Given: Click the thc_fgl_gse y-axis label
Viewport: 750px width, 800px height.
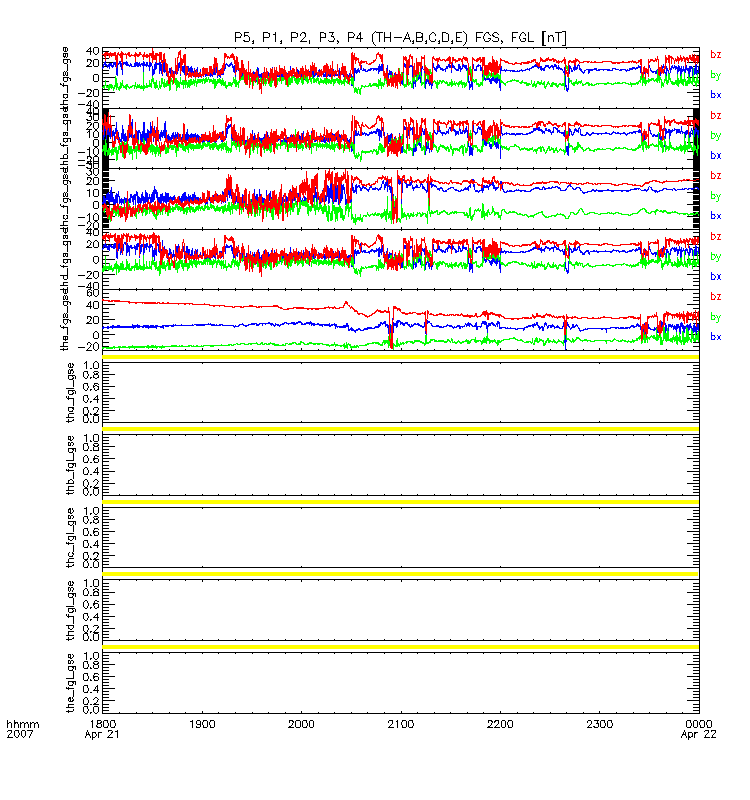Looking at the screenshot, I should tap(70, 537).
